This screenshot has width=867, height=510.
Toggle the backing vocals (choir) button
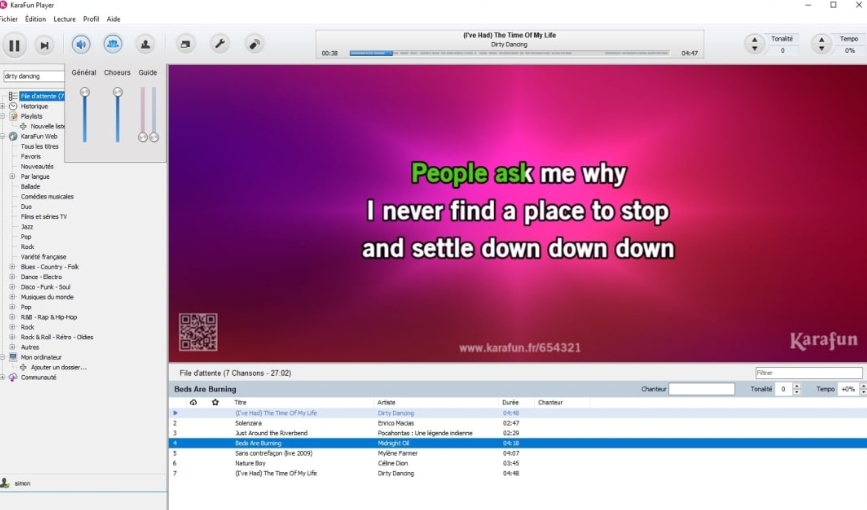point(113,44)
